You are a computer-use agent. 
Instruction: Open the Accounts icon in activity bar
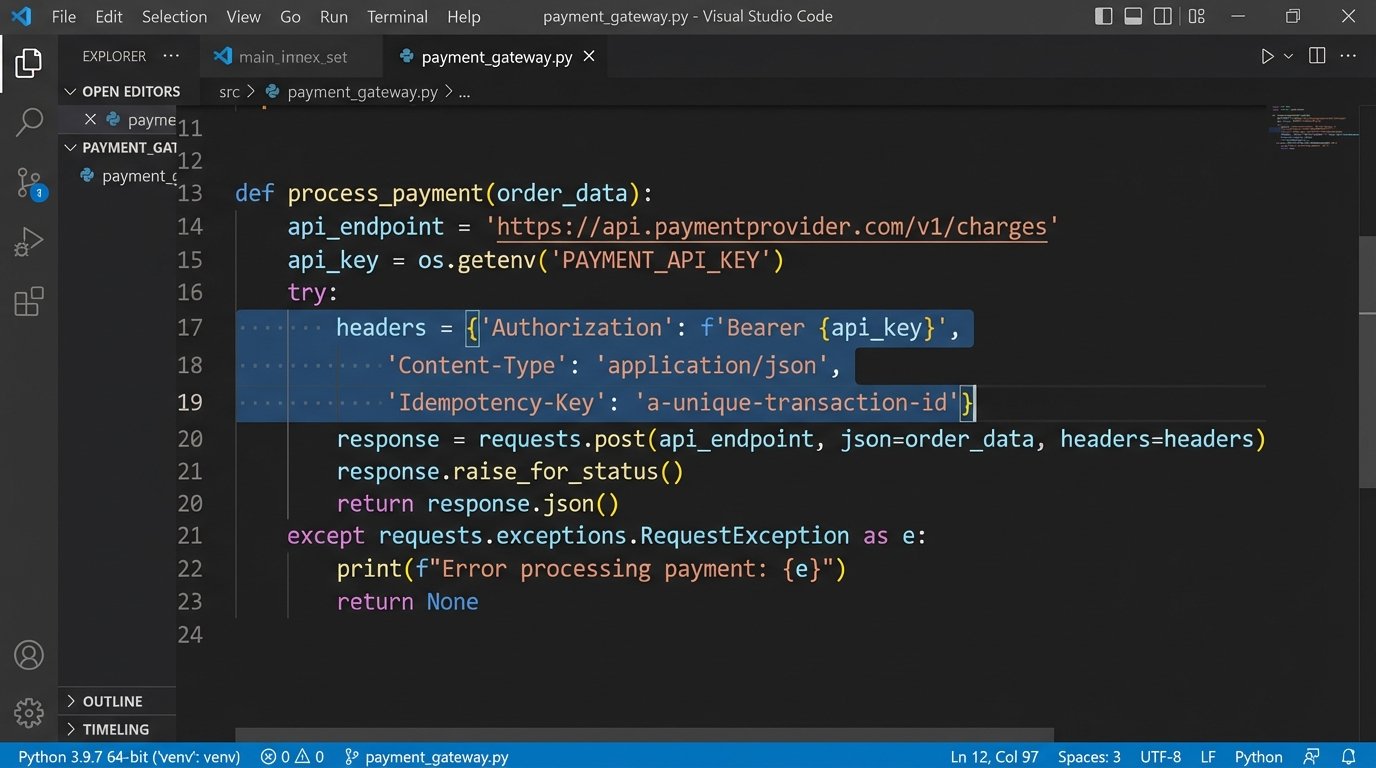click(28, 655)
